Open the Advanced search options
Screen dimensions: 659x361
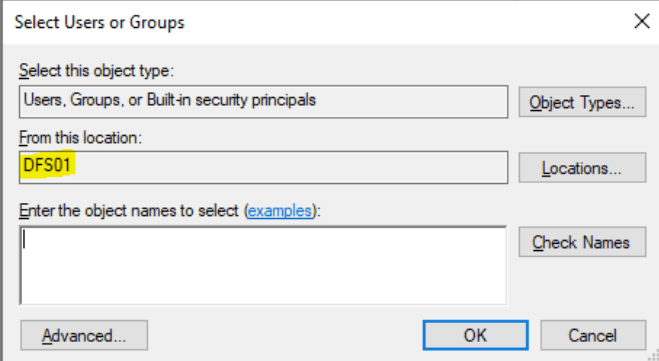click(84, 335)
